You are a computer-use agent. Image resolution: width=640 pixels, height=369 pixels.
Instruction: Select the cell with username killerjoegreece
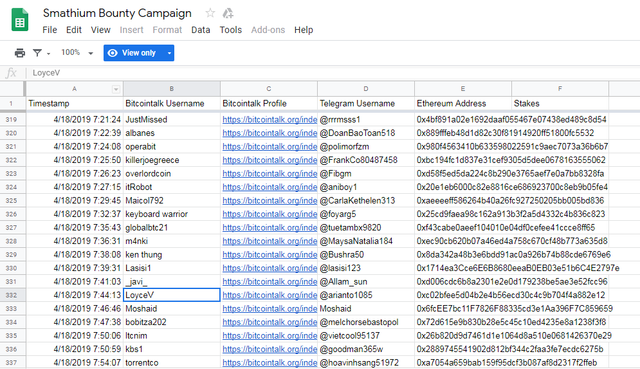pos(171,160)
